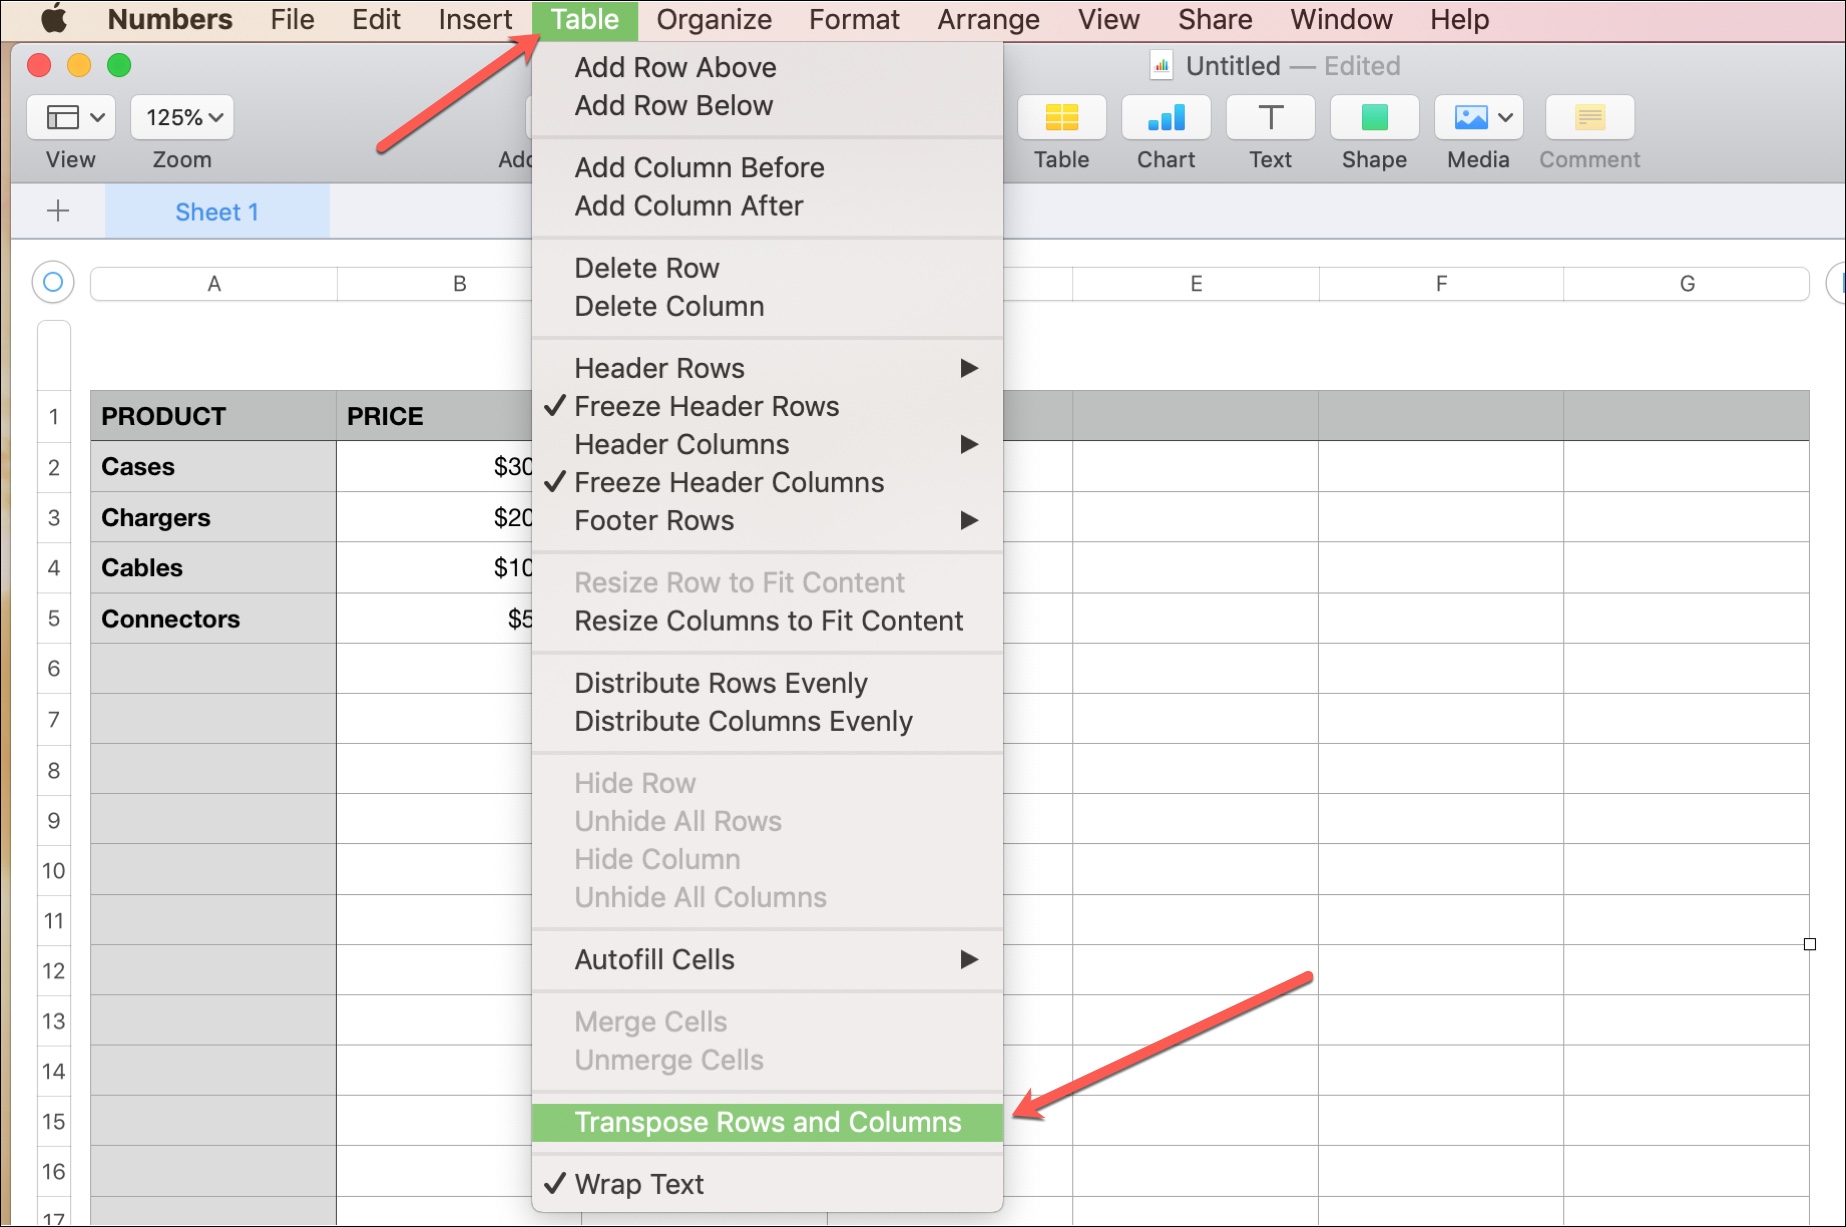Screen dimensions: 1846x1227
Task: Select column F header
Action: (1441, 284)
